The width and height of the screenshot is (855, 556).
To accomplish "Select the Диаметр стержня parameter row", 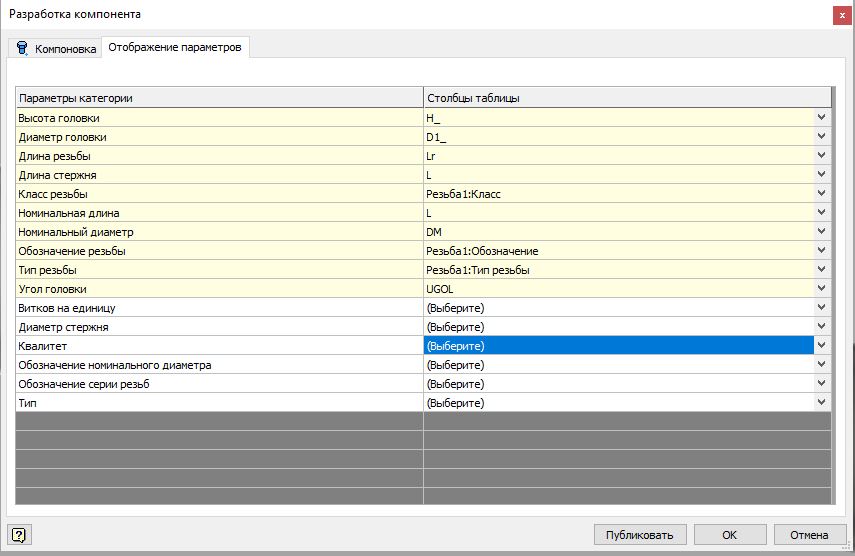I will [x=219, y=327].
